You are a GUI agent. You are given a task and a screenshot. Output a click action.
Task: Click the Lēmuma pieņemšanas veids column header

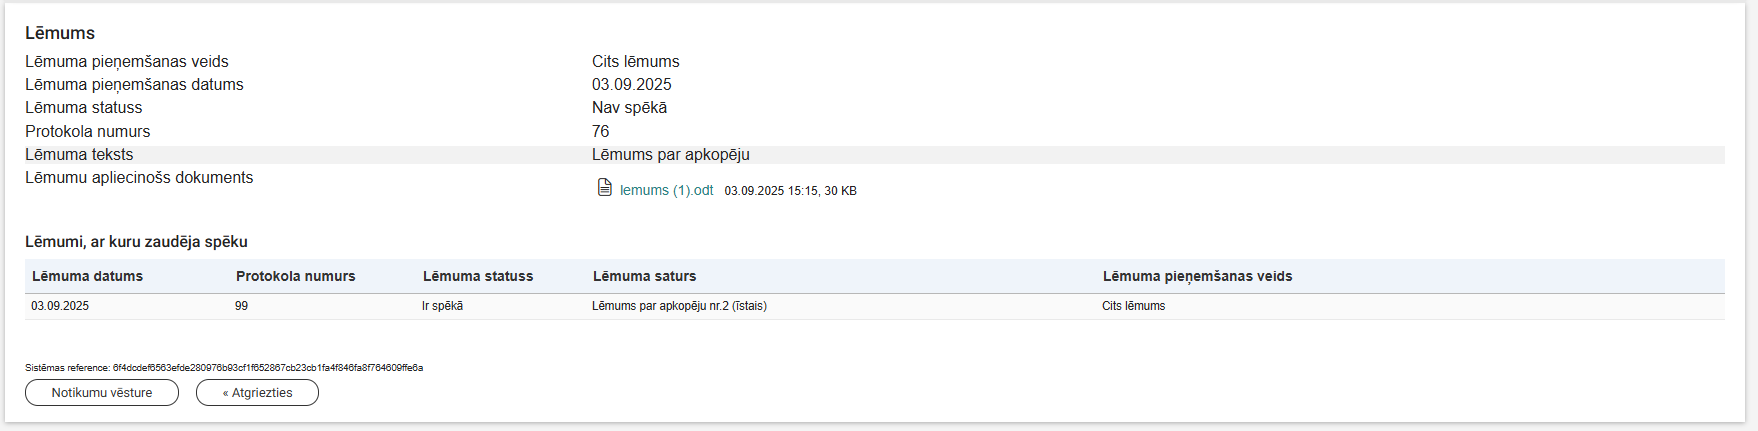(x=1197, y=276)
